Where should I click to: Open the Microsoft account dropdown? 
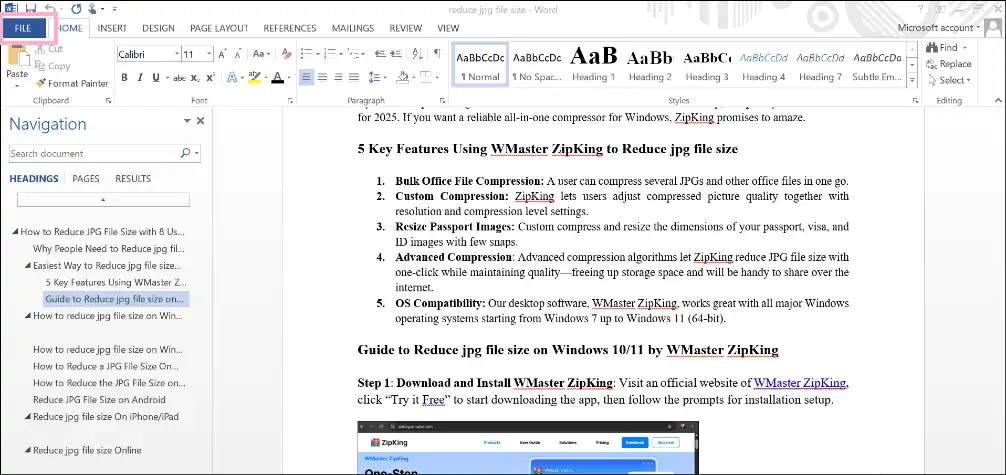(x=978, y=28)
